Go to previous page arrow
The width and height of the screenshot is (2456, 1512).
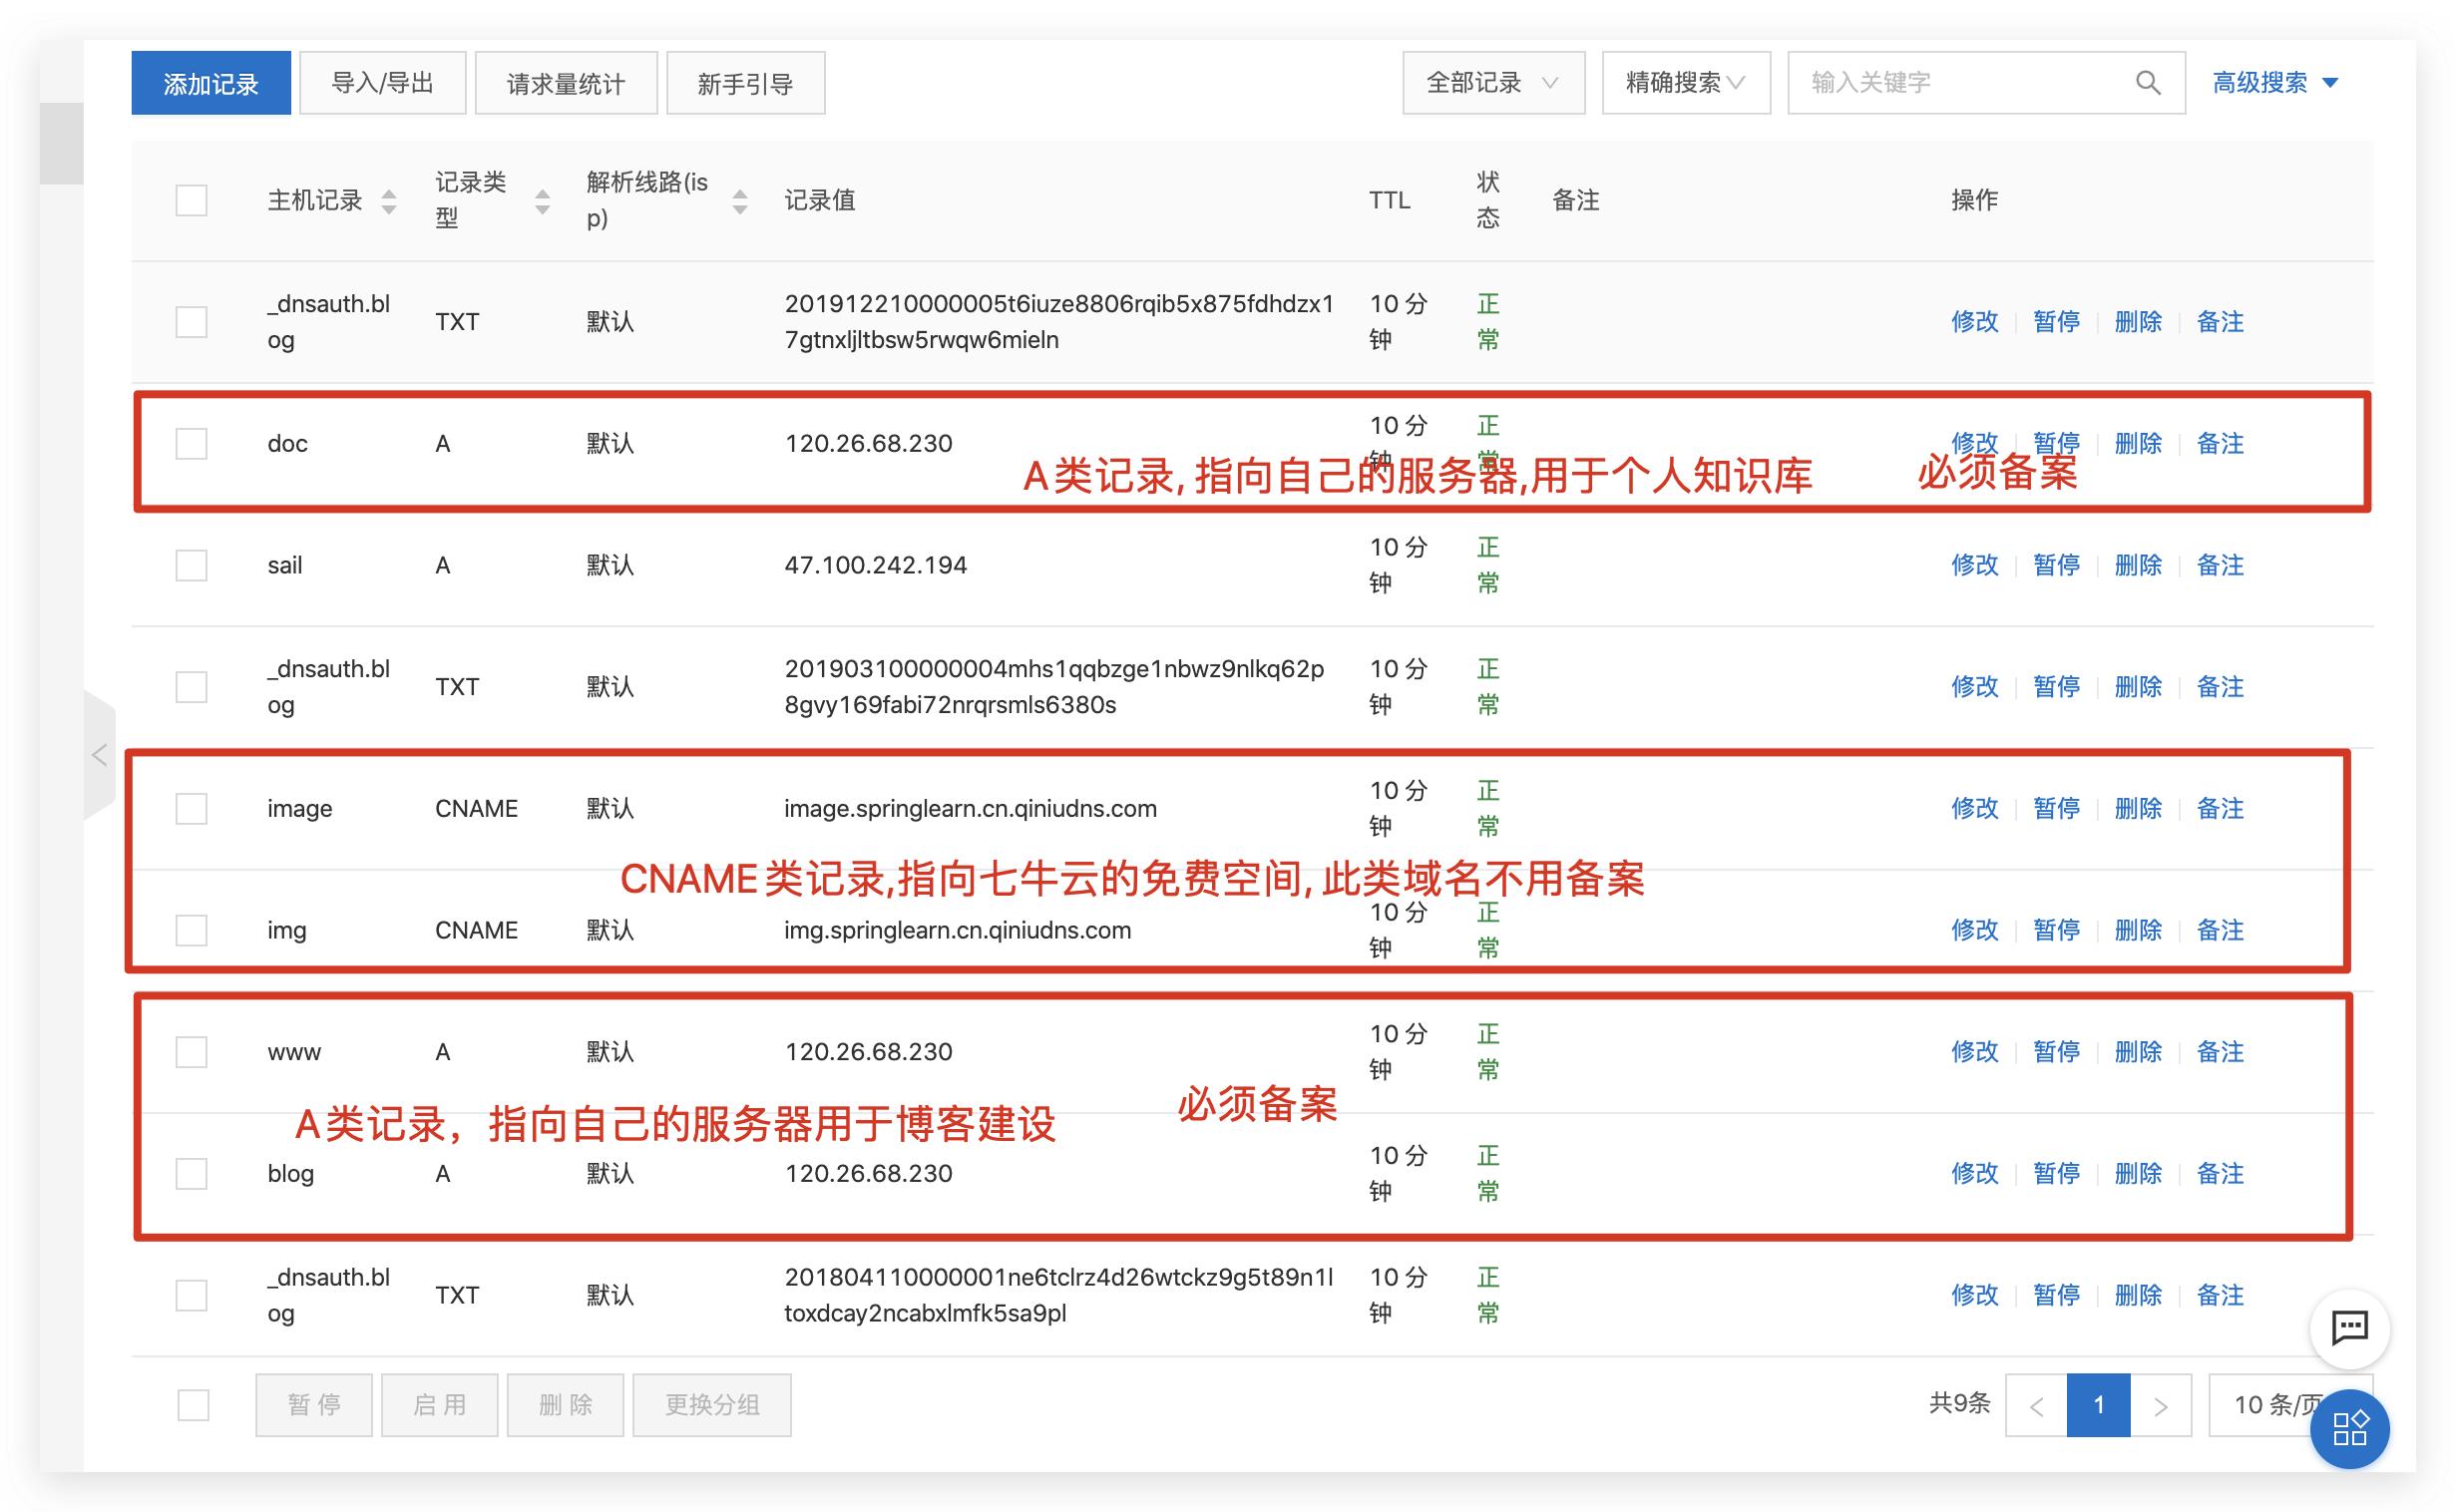click(2036, 1406)
